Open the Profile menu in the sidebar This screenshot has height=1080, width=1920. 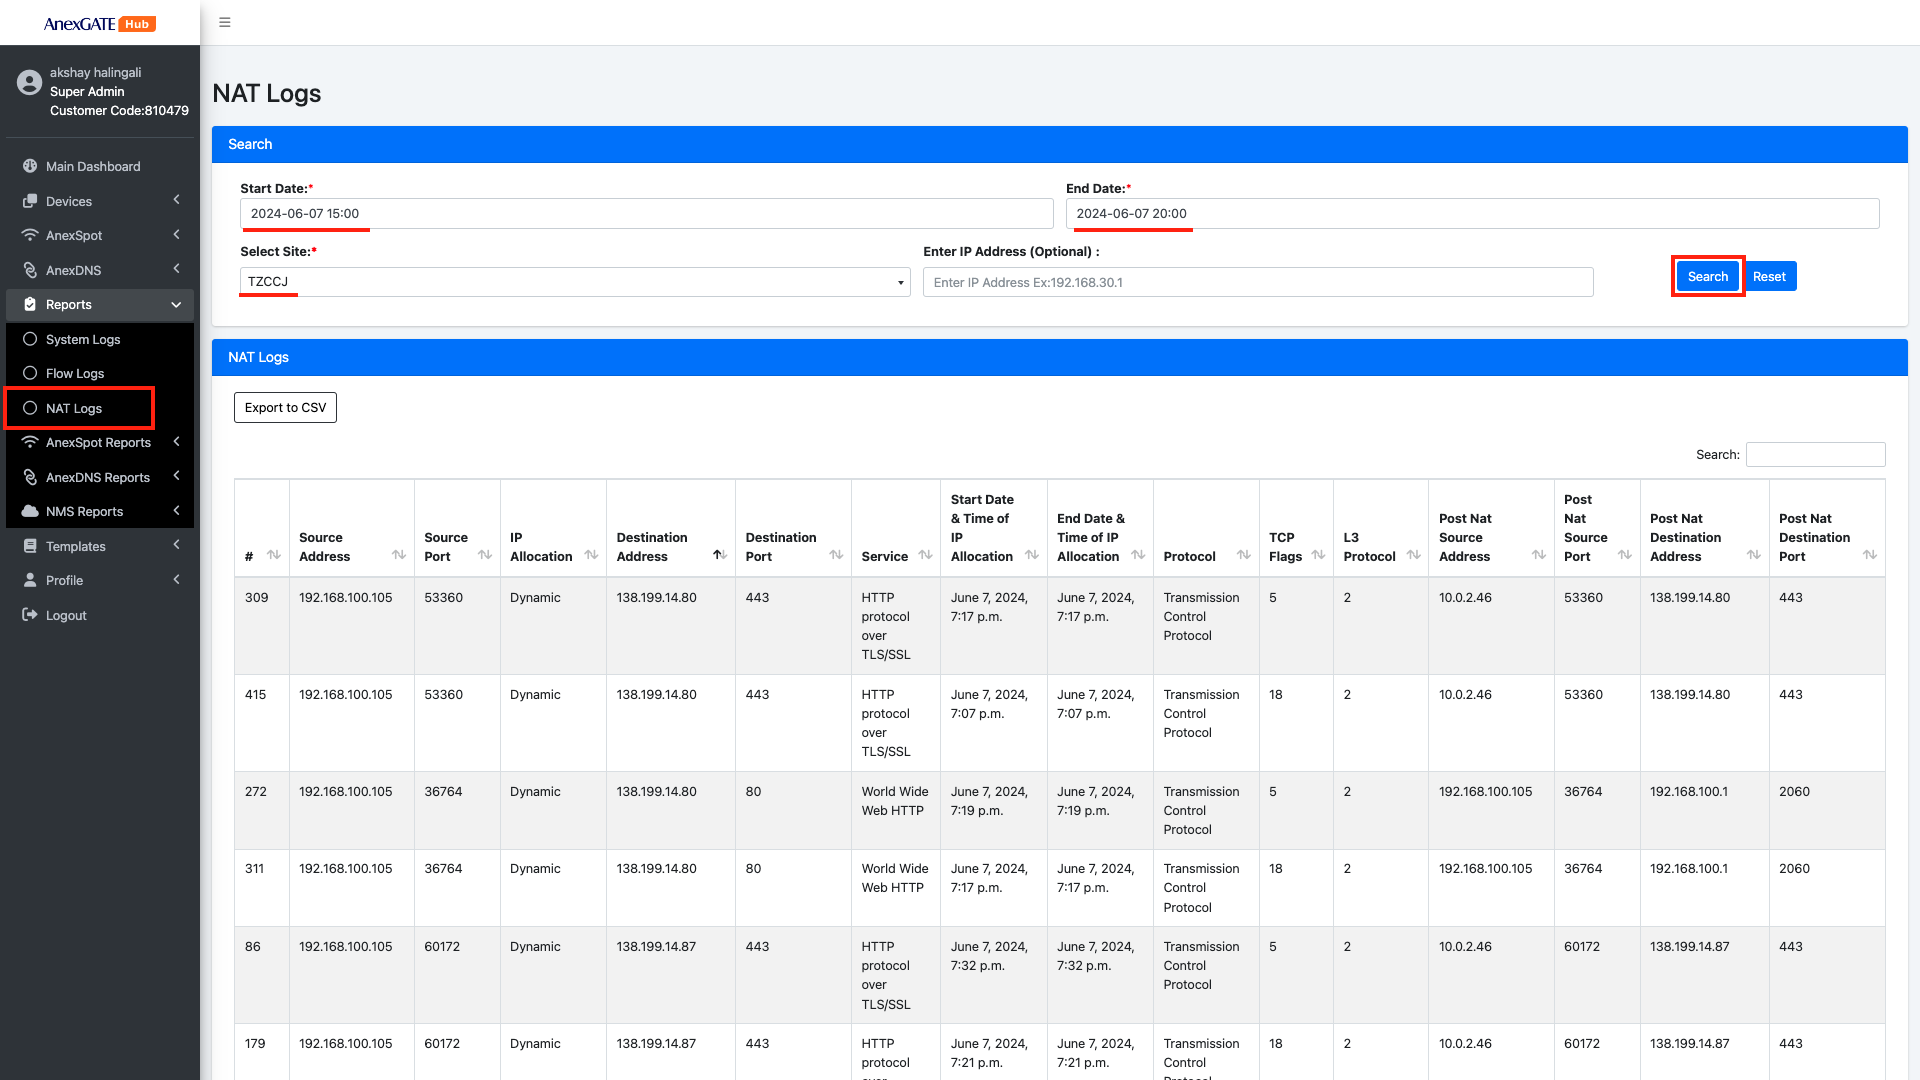coord(65,580)
